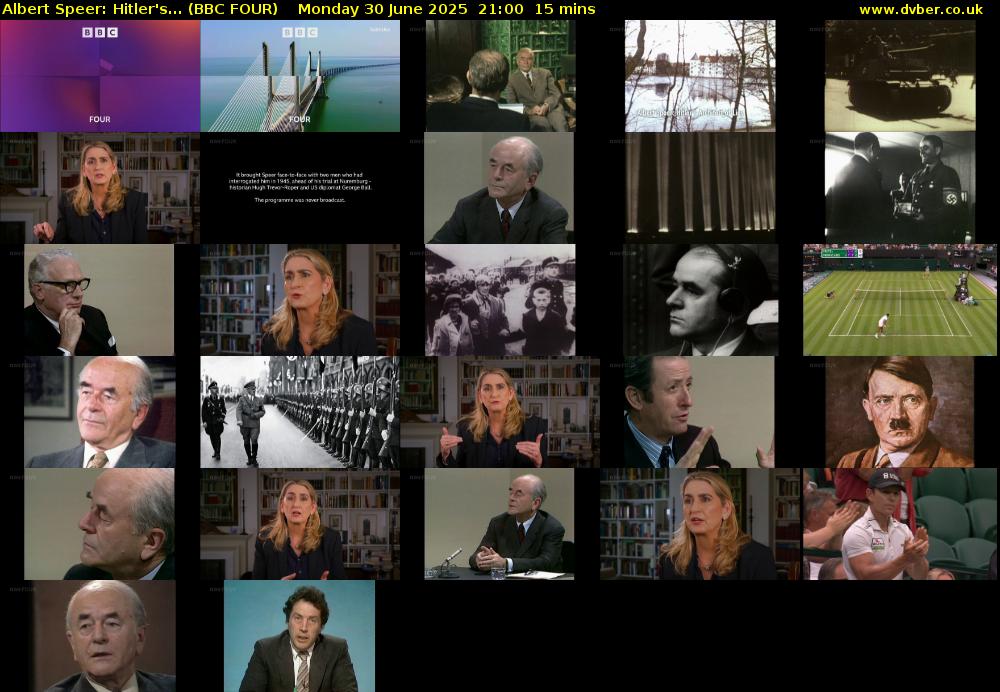The height and width of the screenshot is (692, 1000).
Task: Open thumbnail of man in blue tie gesturing
Action: 699,412
